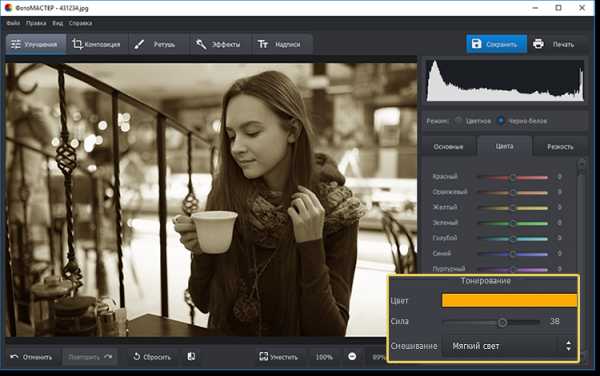
Task: Open the Файл menu
Action: click(13, 23)
